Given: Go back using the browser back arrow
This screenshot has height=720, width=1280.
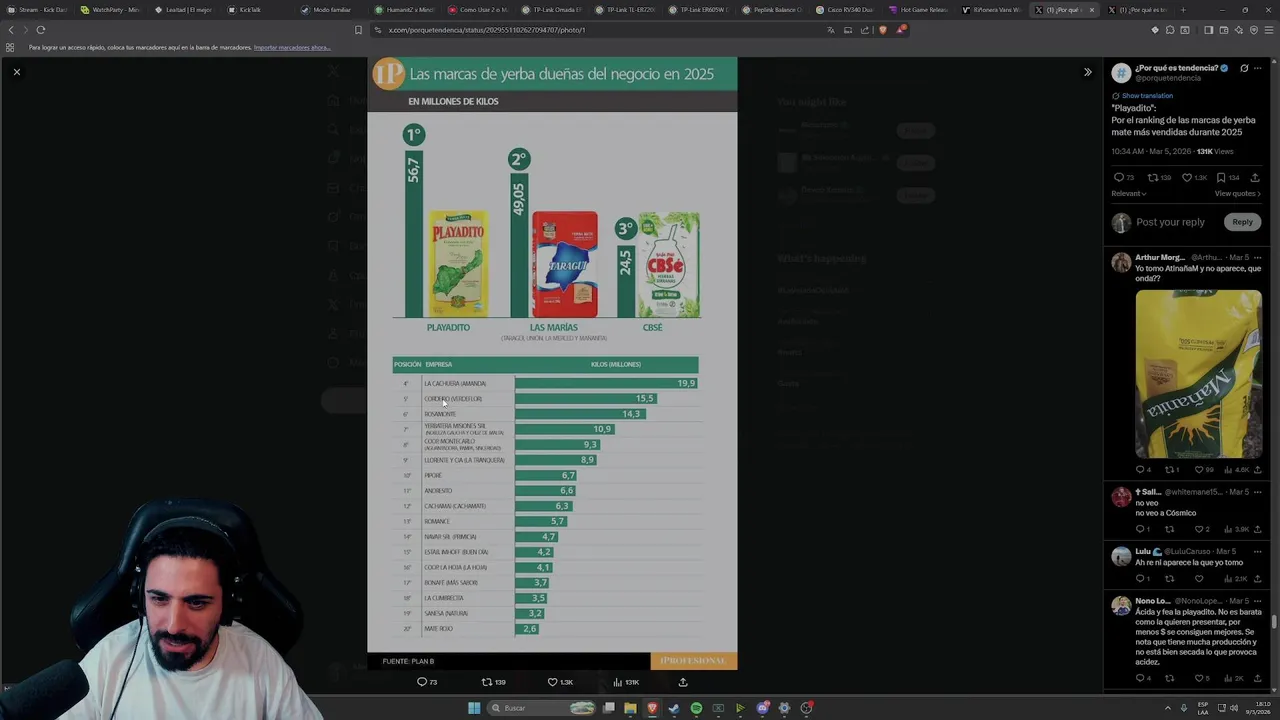Looking at the screenshot, I should point(11,30).
